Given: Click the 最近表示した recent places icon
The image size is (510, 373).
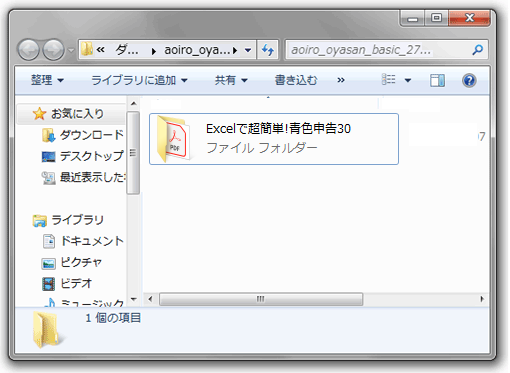Looking at the screenshot, I should tap(48, 178).
